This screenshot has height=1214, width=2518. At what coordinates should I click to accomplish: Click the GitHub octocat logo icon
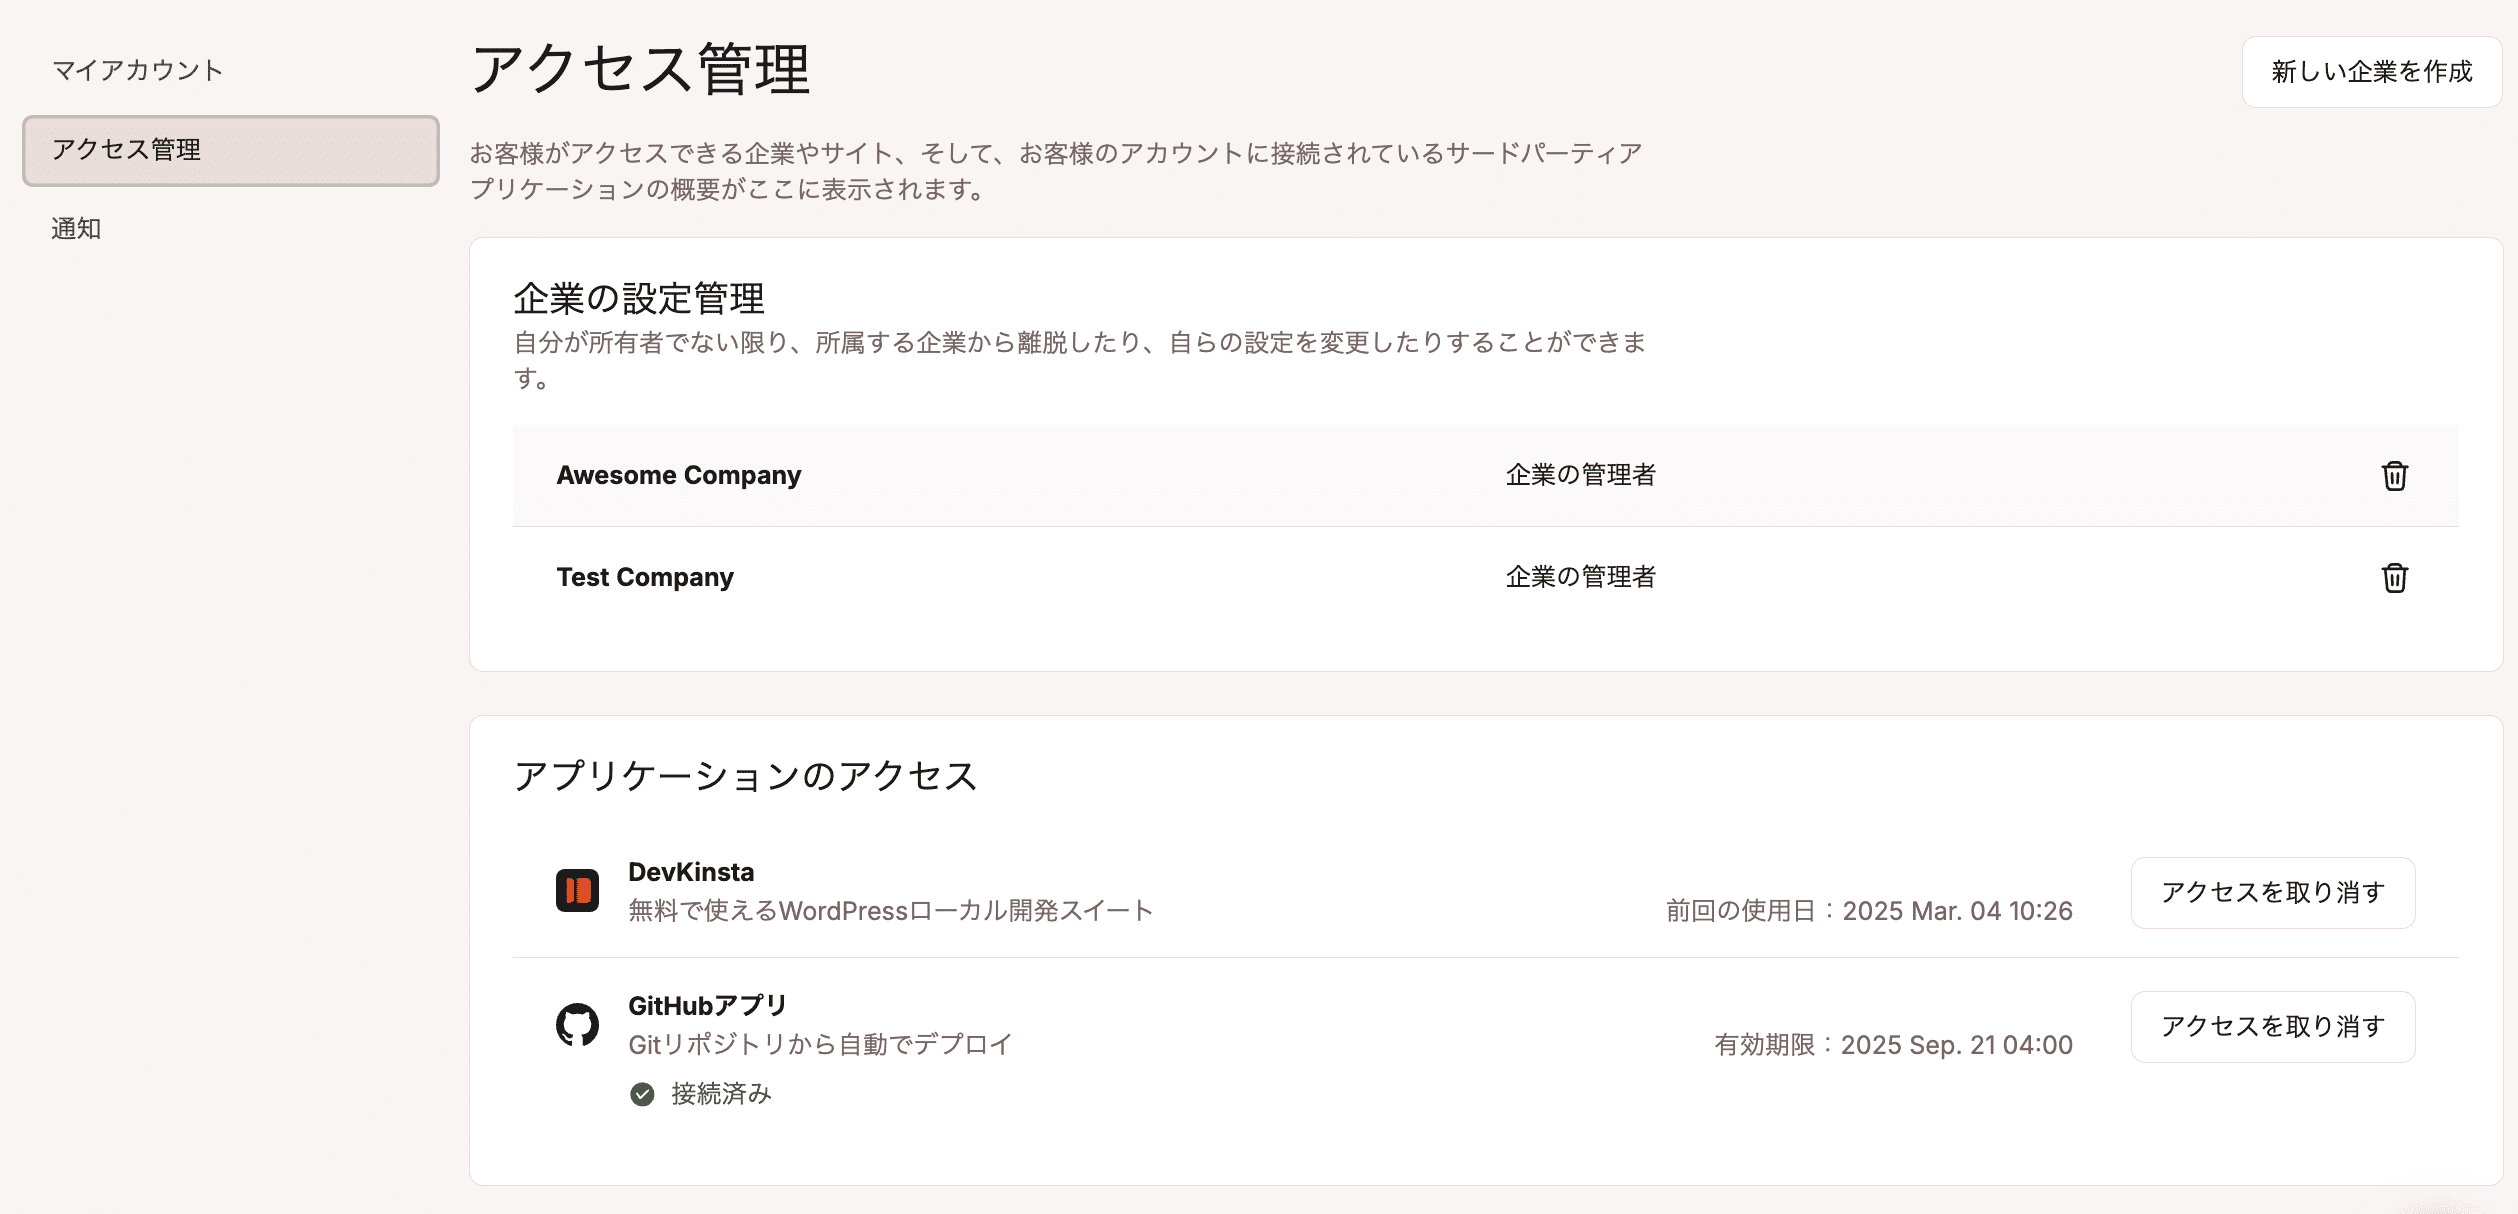tap(577, 1025)
